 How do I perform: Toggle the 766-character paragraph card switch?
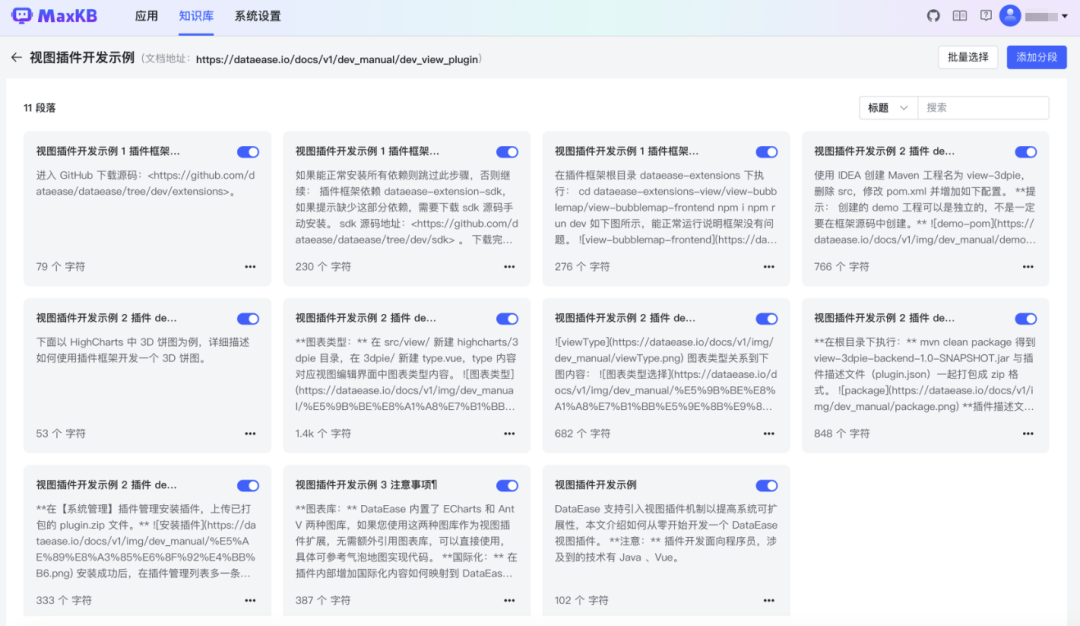pos(1027,151)
